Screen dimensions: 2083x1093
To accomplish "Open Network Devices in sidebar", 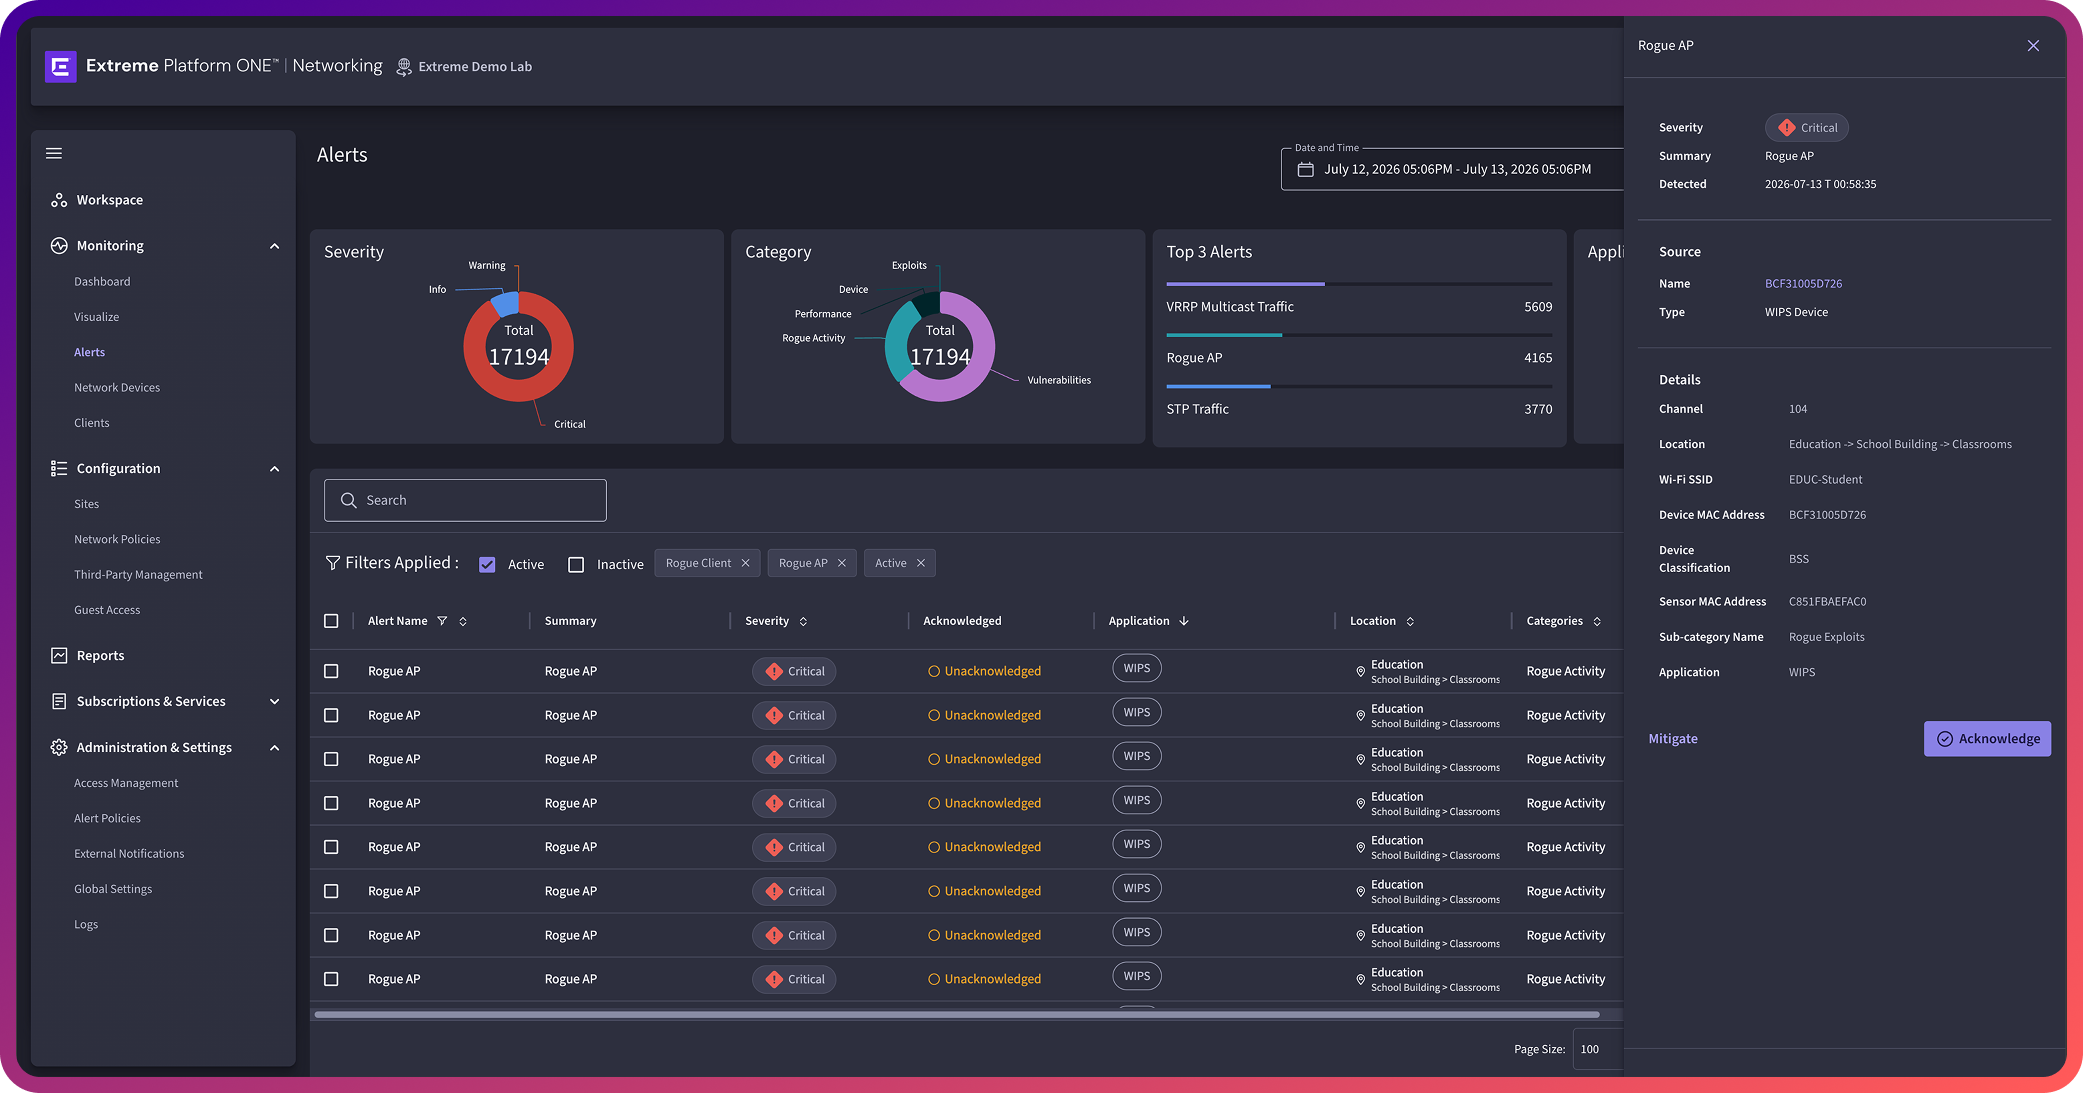I will pyautogui.click(x=117, y=388).
